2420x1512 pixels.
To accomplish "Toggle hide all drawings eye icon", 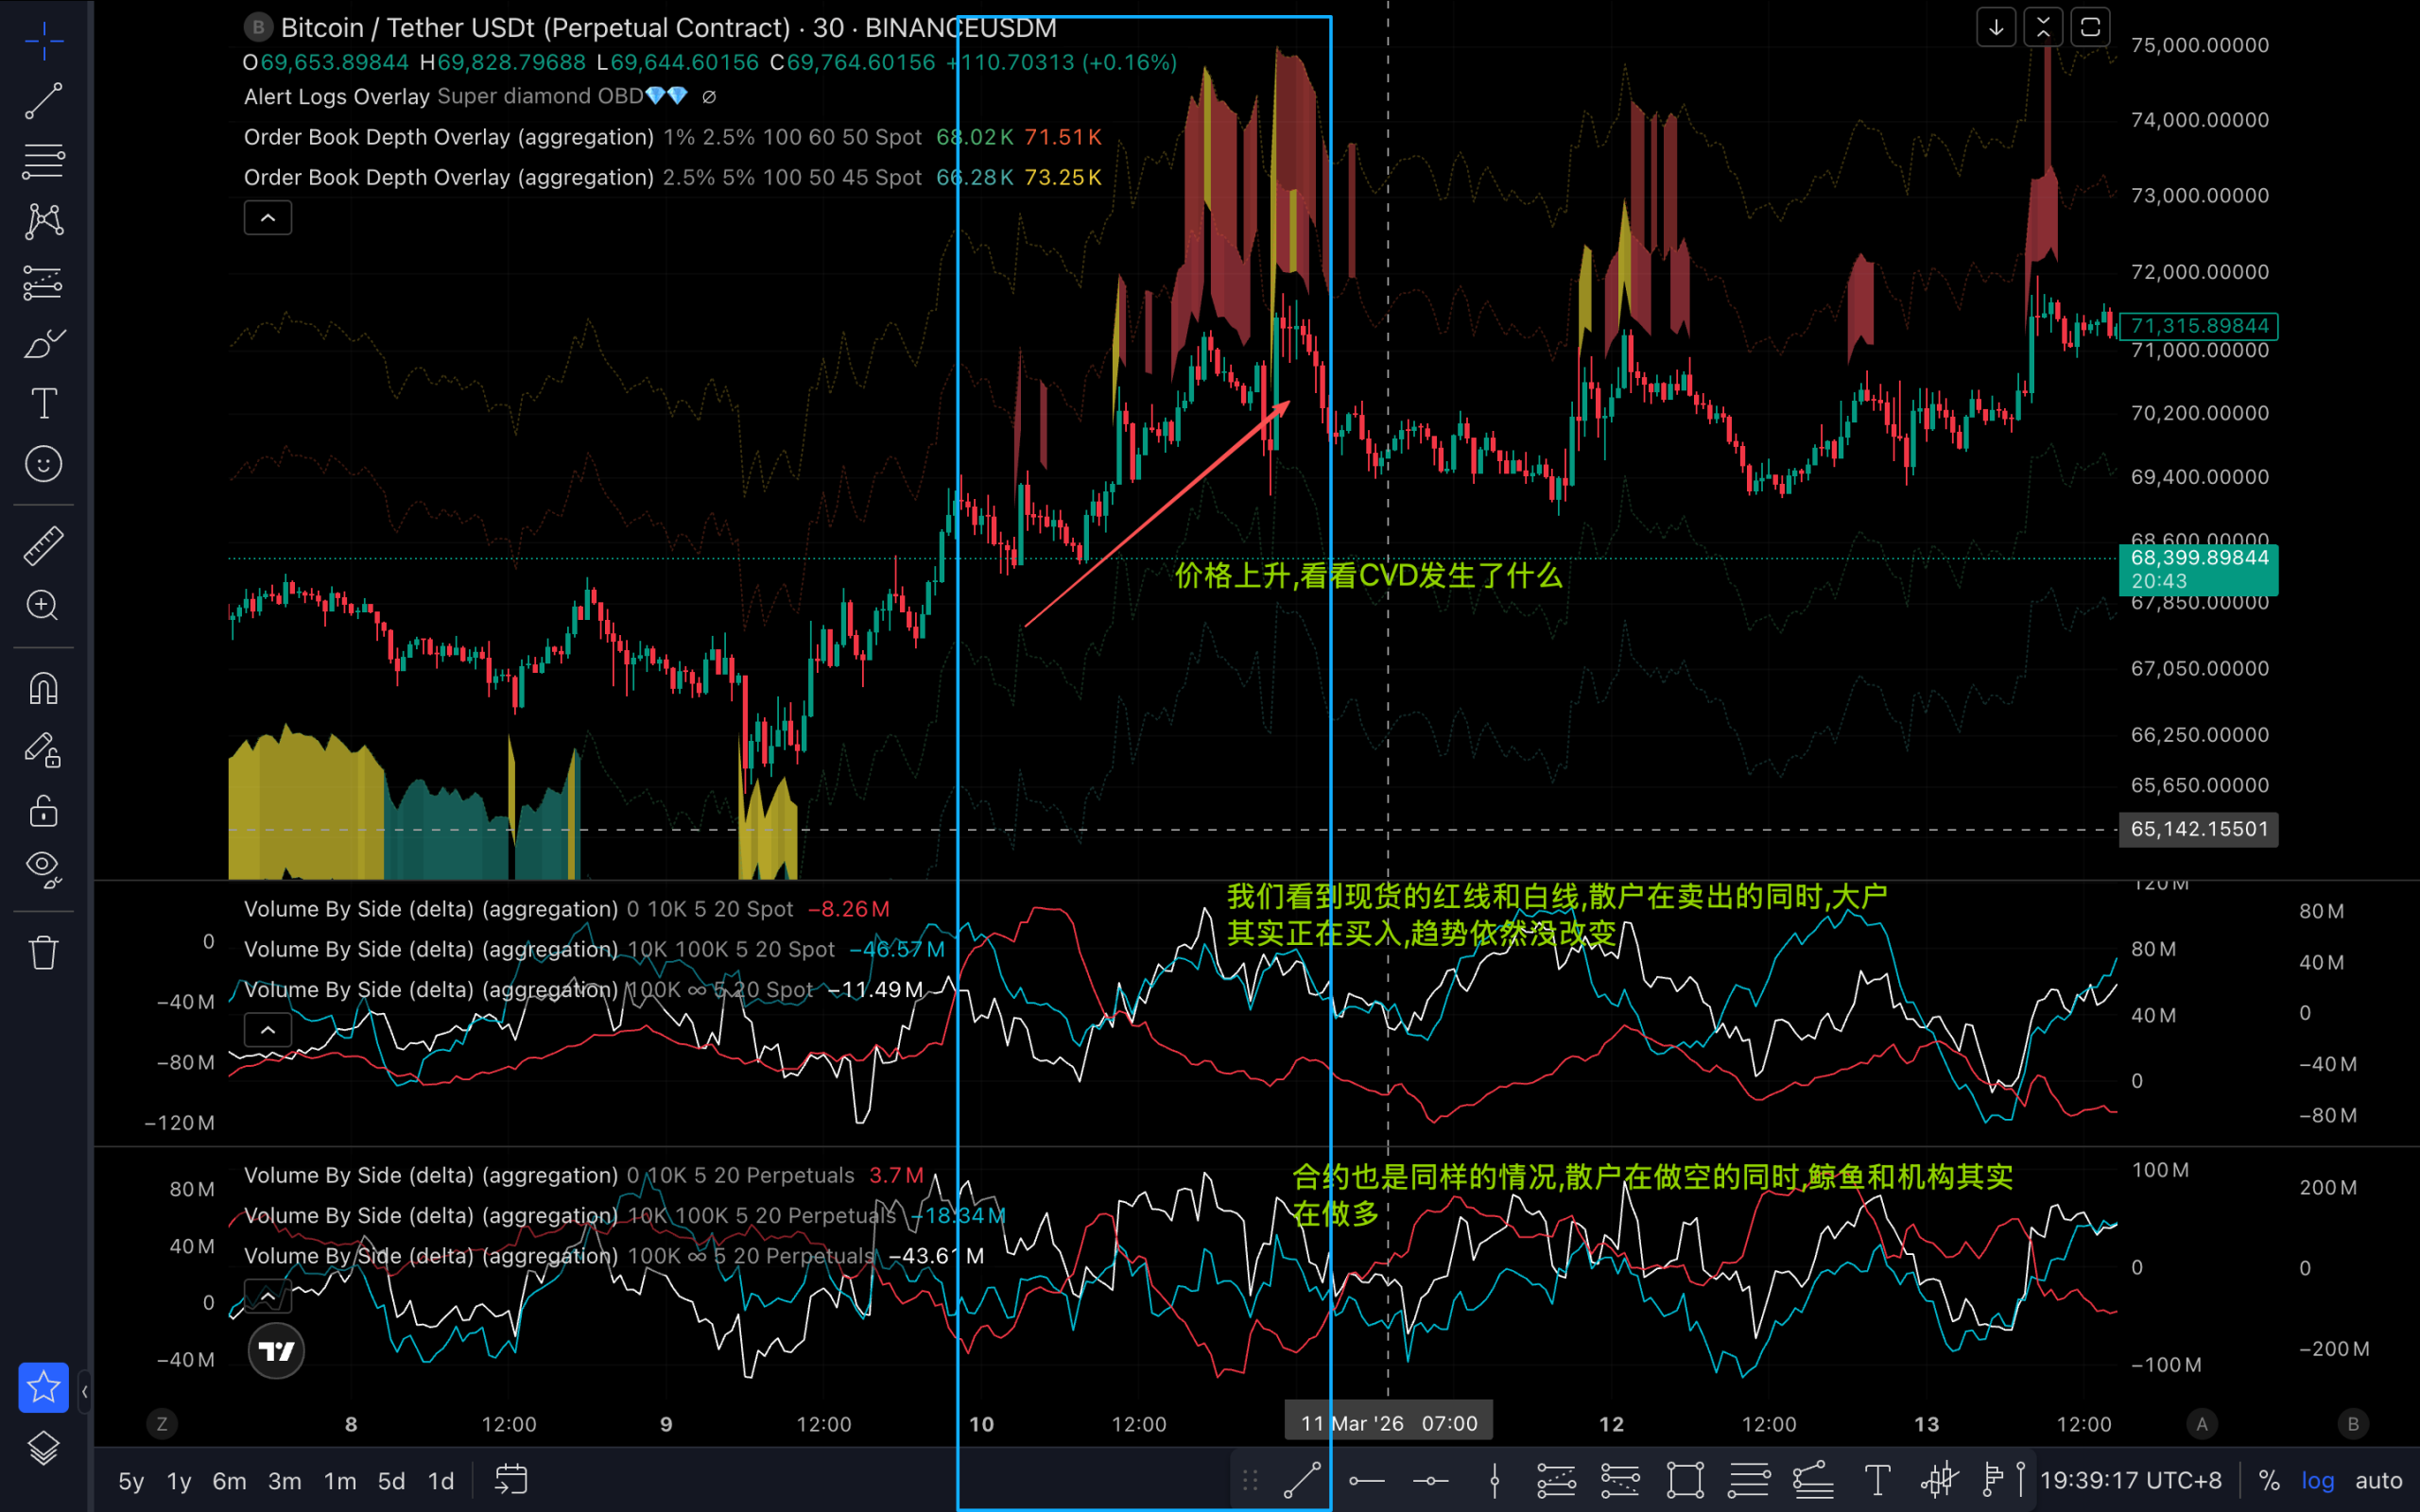I will click(x=43, y=867).
